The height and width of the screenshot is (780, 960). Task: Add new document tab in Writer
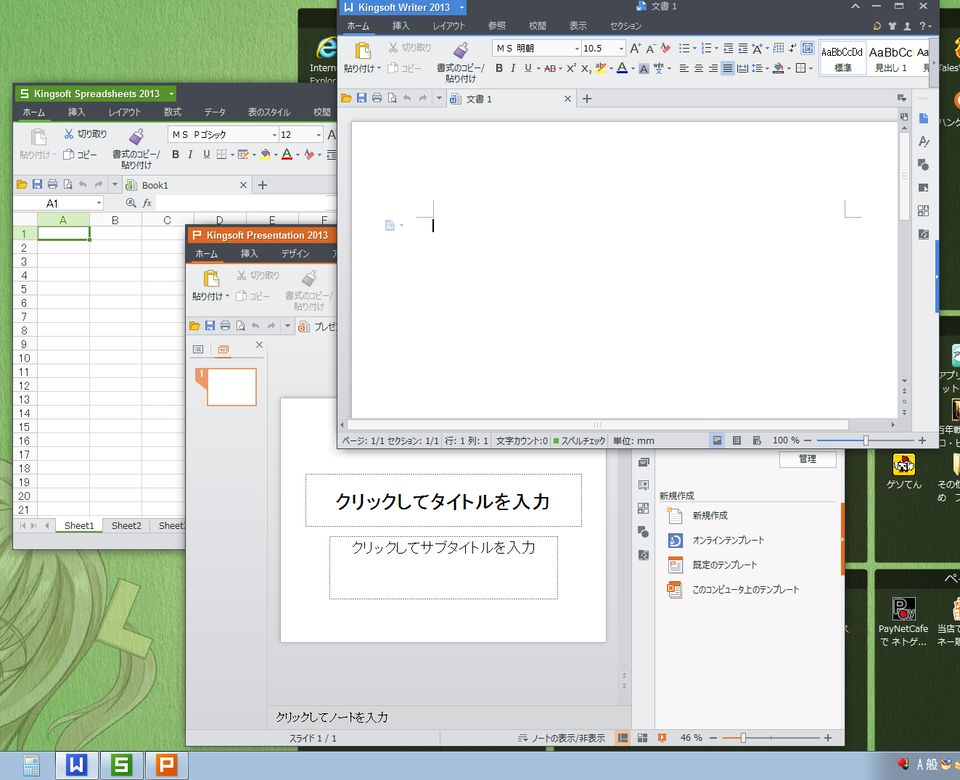click(587, 98)
